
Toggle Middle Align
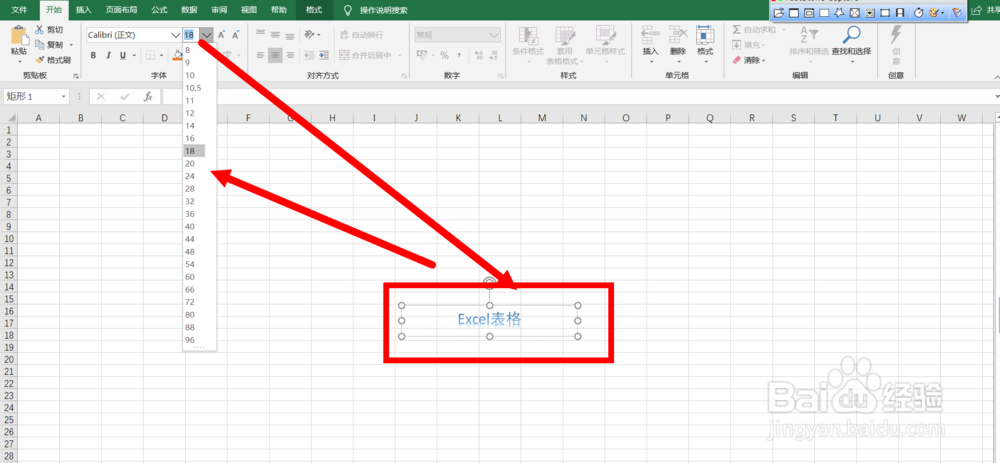[275, 34]
